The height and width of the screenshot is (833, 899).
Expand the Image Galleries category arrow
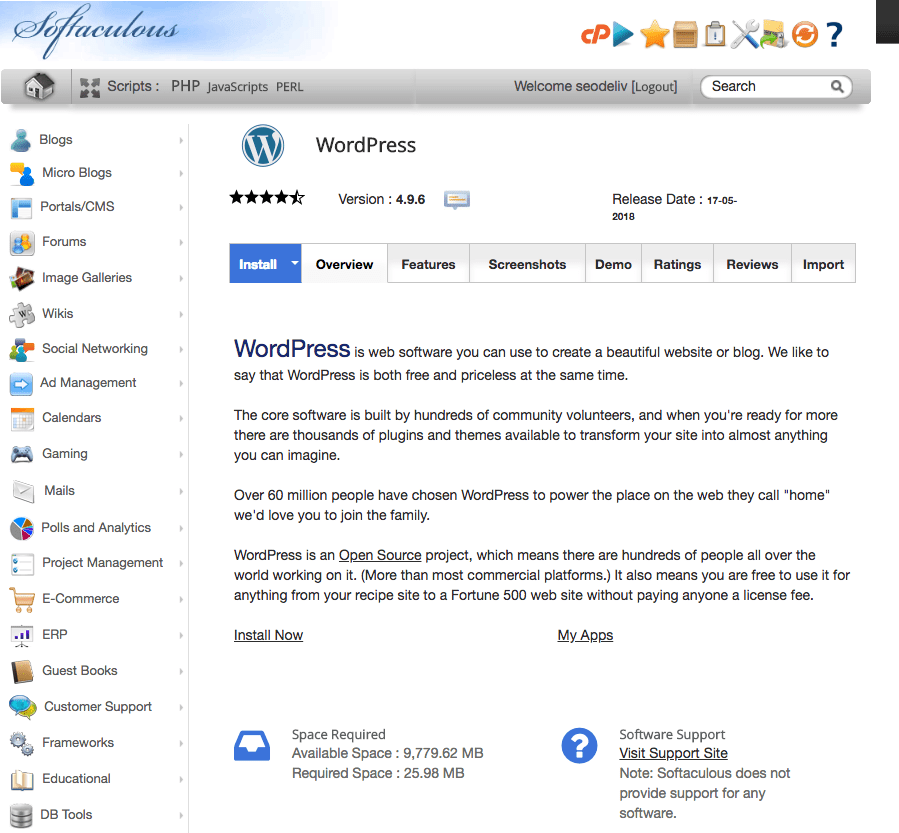tap(181, 278)
